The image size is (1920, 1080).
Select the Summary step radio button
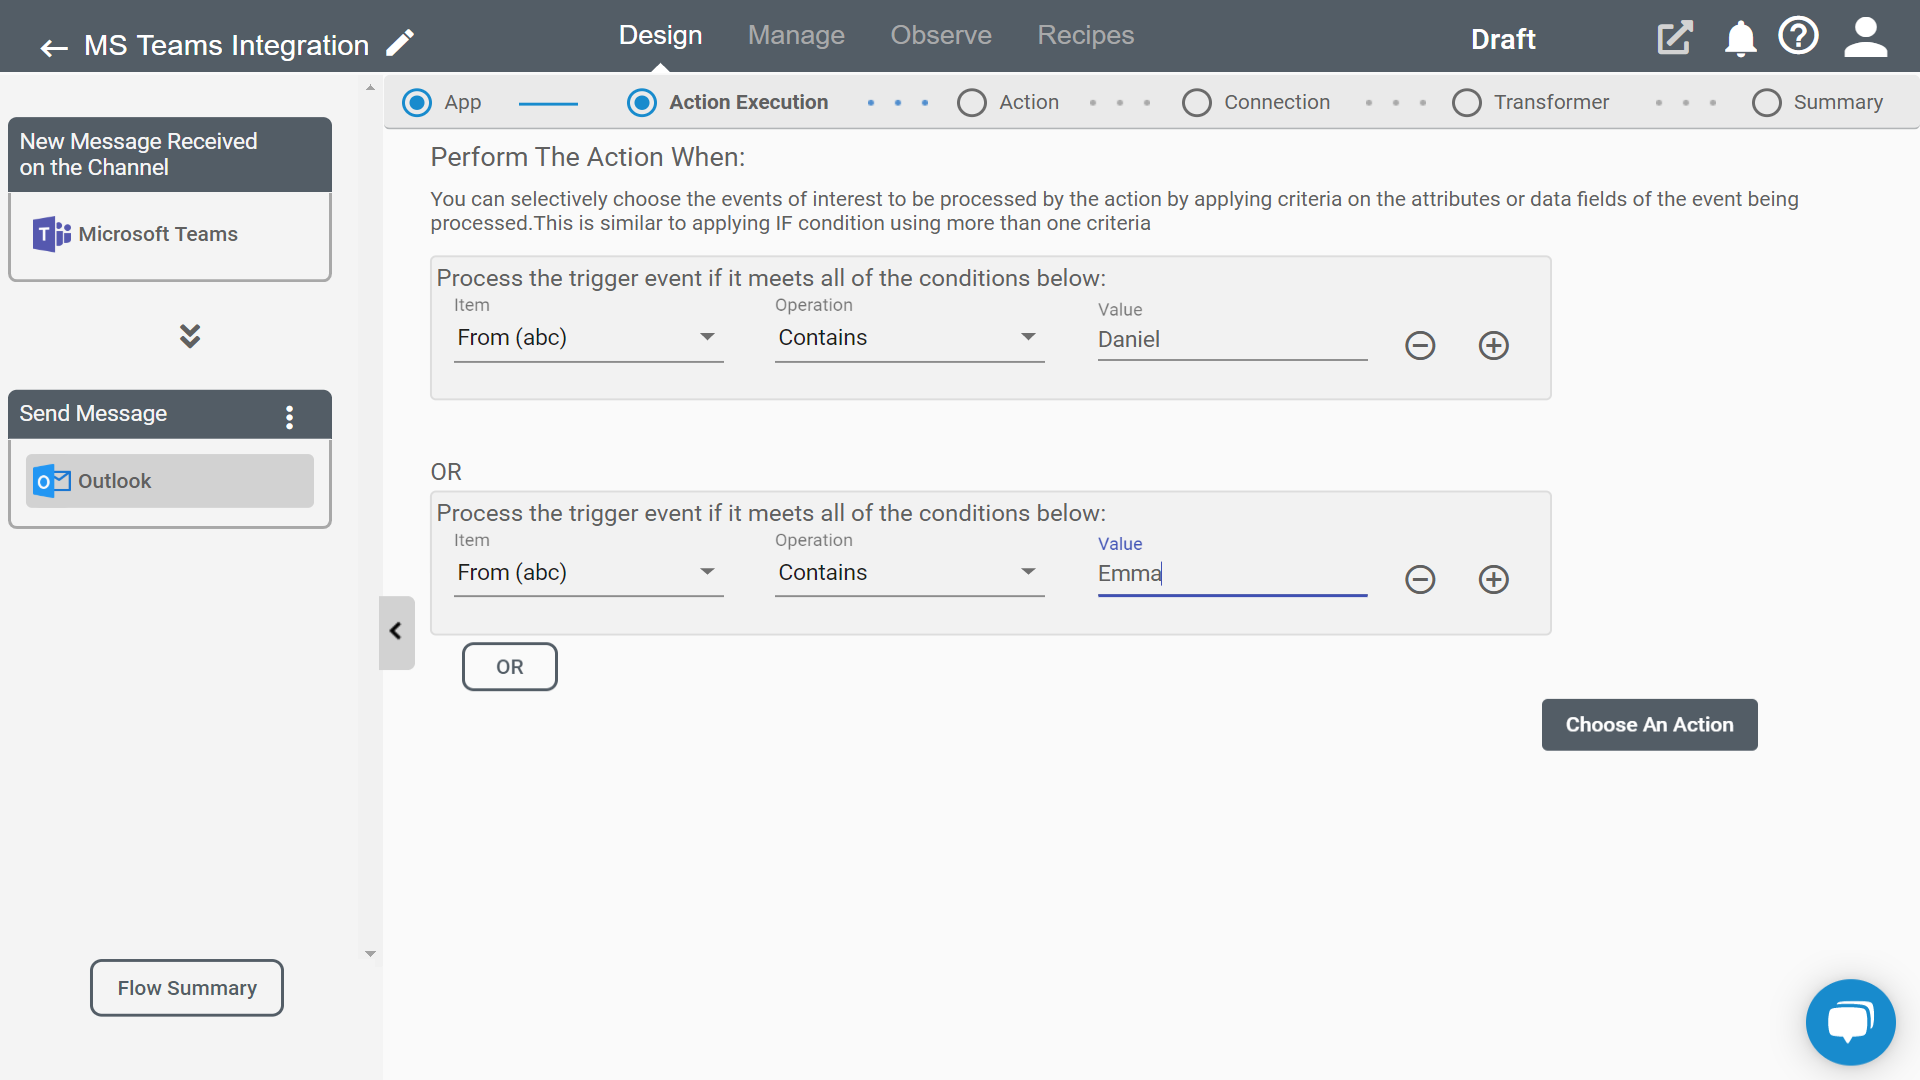(1767, 103)
